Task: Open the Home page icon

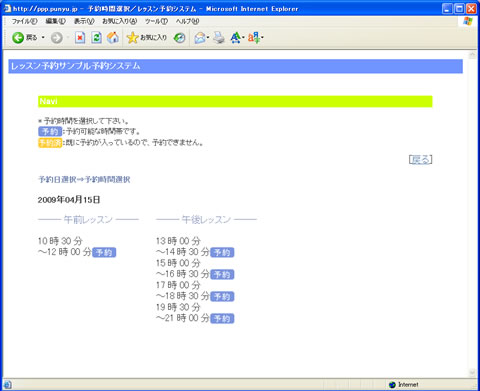Action: pos(113,38)
